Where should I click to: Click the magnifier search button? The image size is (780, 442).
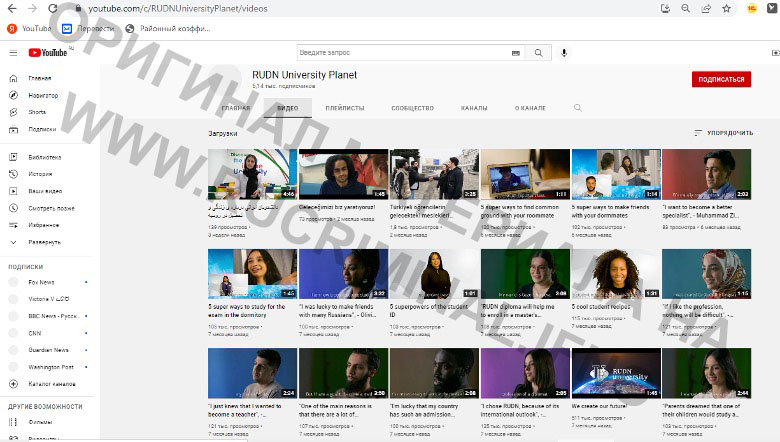click(x=538, y=53)
